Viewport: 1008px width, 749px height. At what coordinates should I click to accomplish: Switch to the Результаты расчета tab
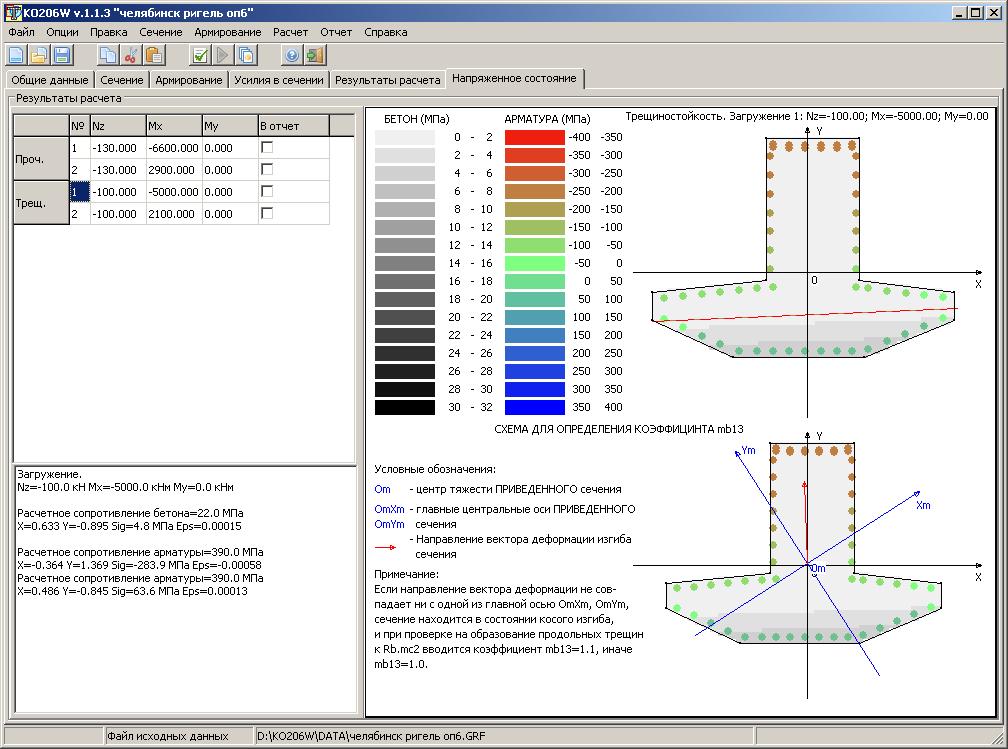tap(387, 80)
